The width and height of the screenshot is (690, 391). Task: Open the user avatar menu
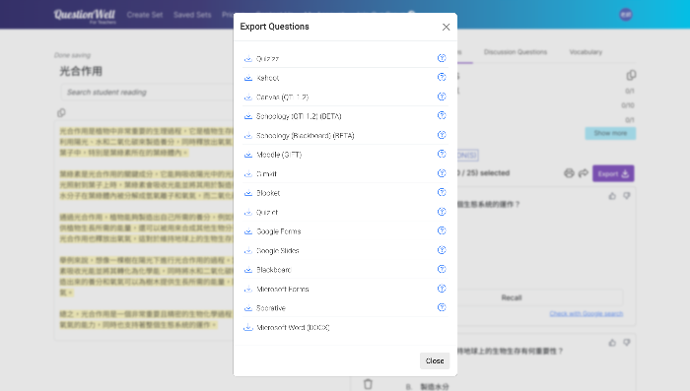click(626, 15)
